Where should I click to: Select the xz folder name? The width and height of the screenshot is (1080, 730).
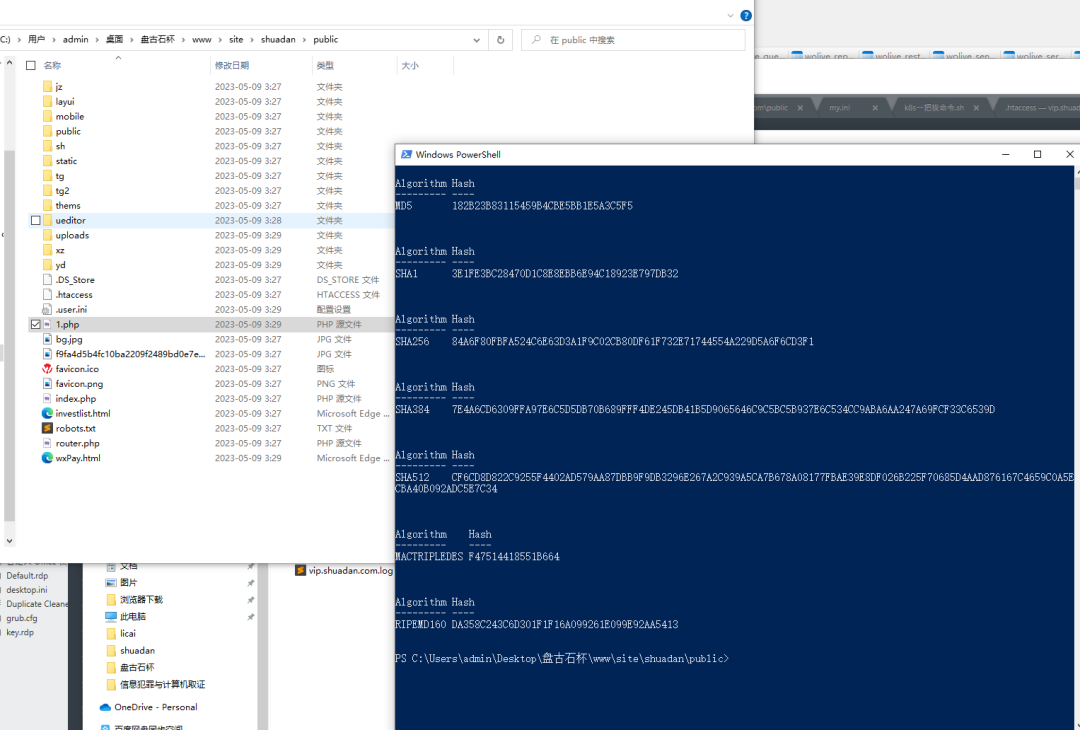point(60,250)
